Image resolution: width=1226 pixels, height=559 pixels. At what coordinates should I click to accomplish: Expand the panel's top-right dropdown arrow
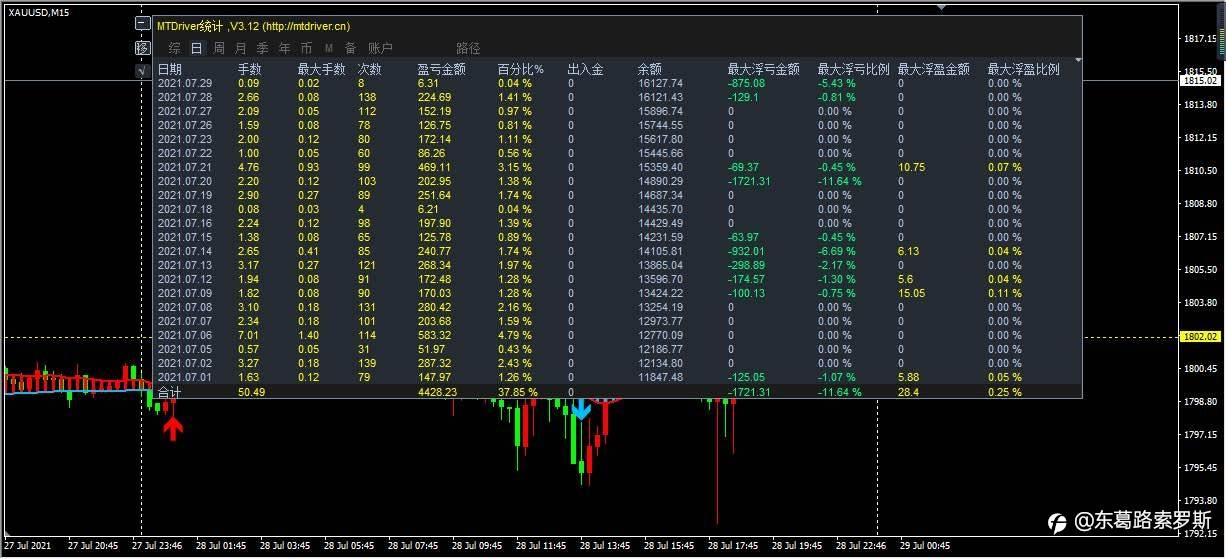[x=1078, y=60]
